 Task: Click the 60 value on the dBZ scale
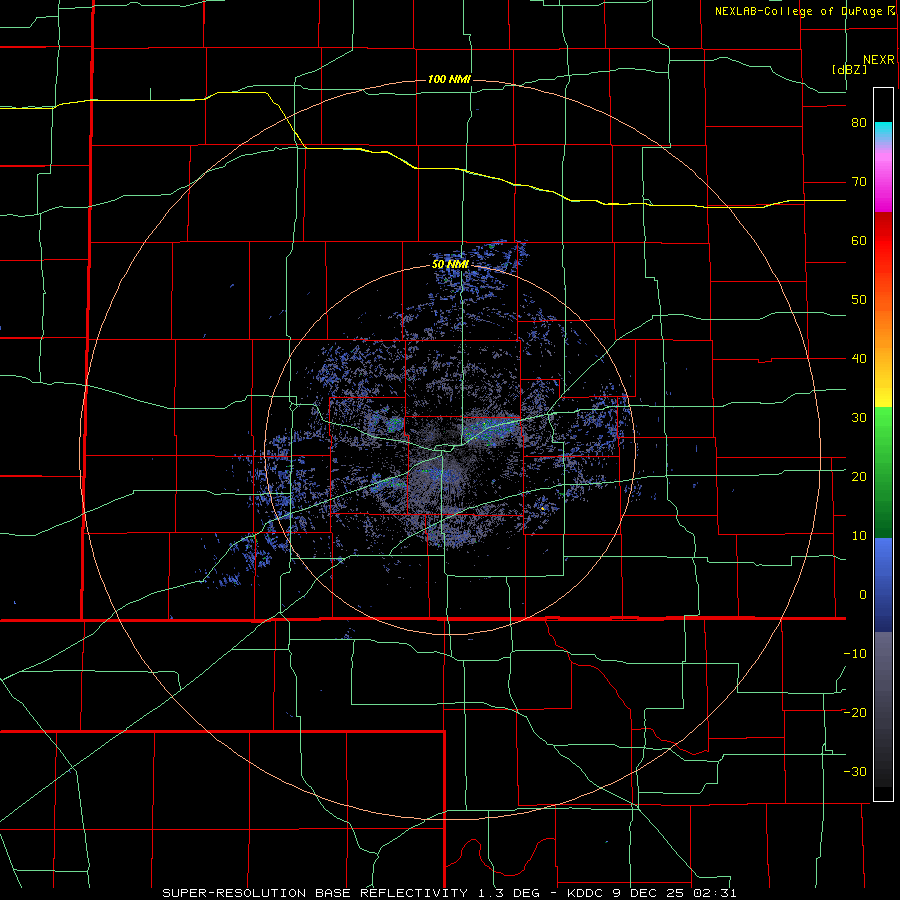tap(859, 240)
